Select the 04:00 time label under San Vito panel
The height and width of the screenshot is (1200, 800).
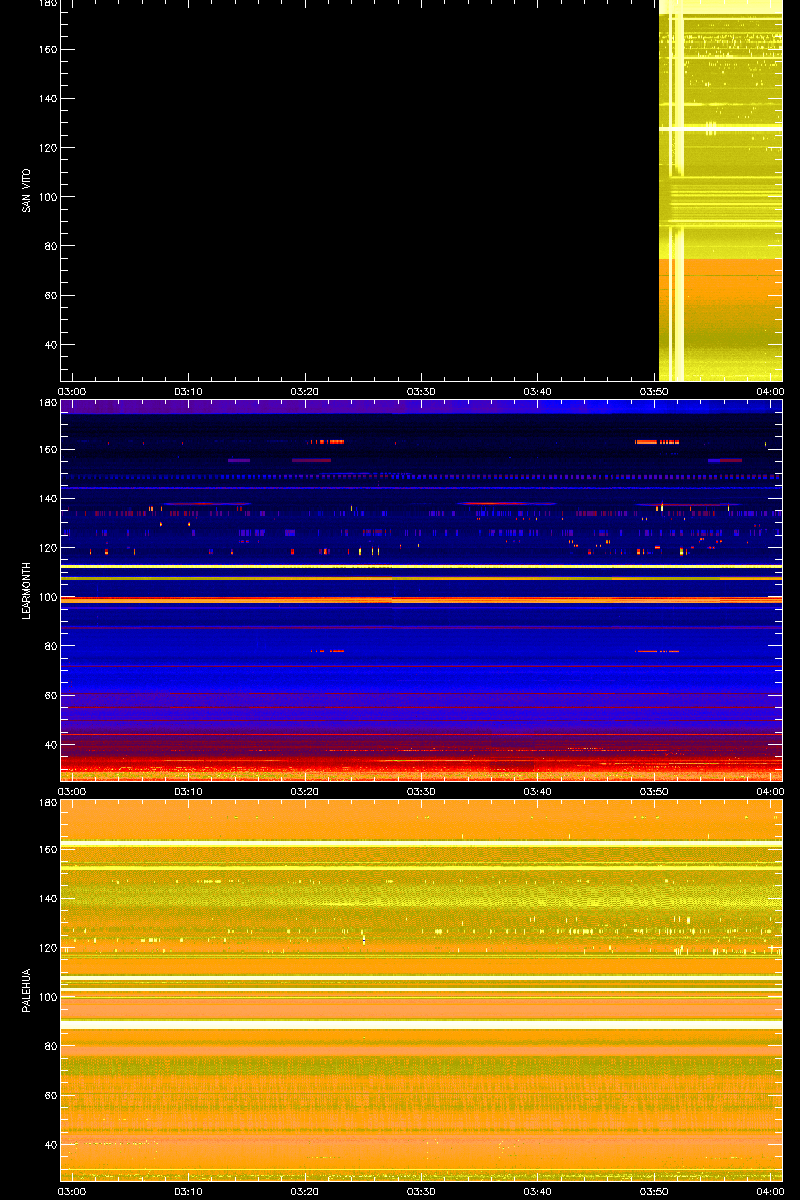tap(769, 392)
